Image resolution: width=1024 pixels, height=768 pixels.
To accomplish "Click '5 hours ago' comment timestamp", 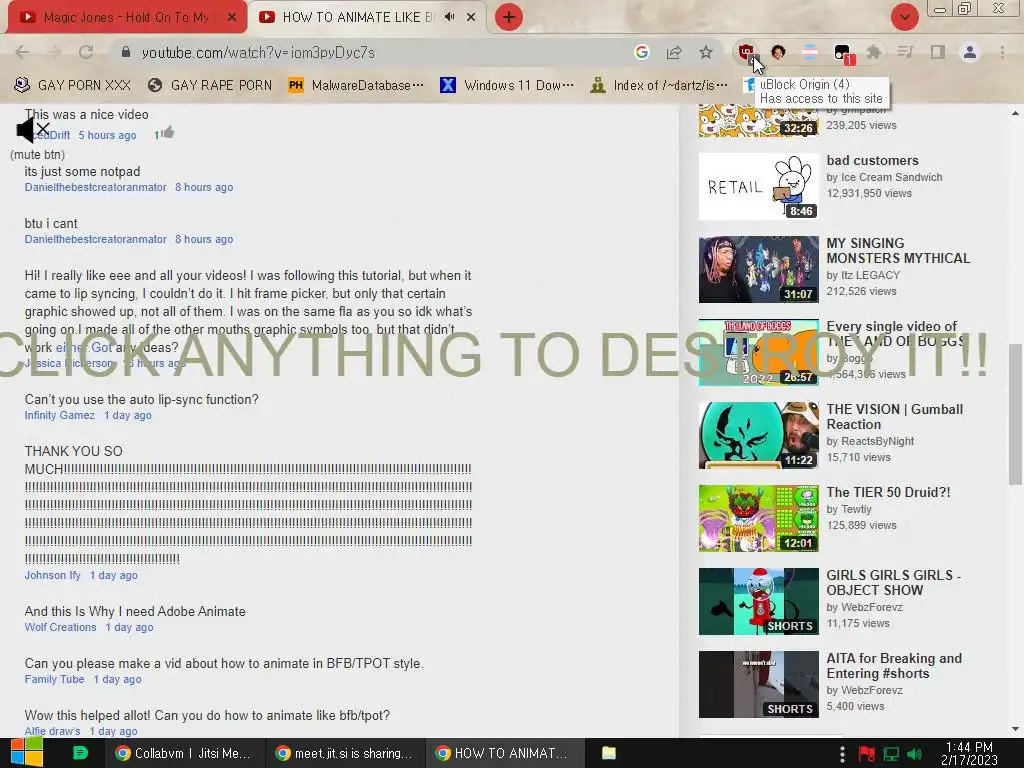I will 107,135.
